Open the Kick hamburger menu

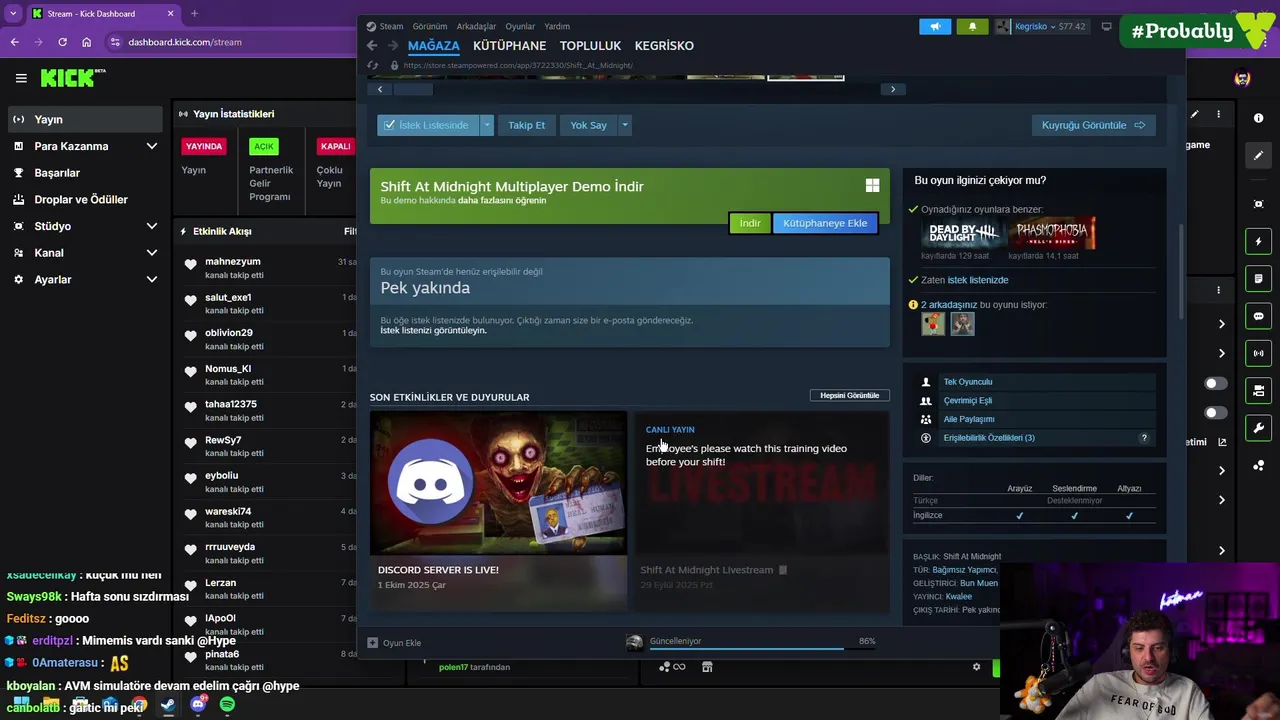click(x=21, y=78)
